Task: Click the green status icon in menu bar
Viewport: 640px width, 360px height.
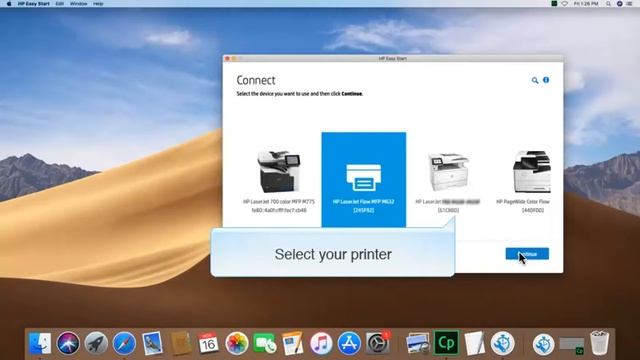Action: coord(554,4)
